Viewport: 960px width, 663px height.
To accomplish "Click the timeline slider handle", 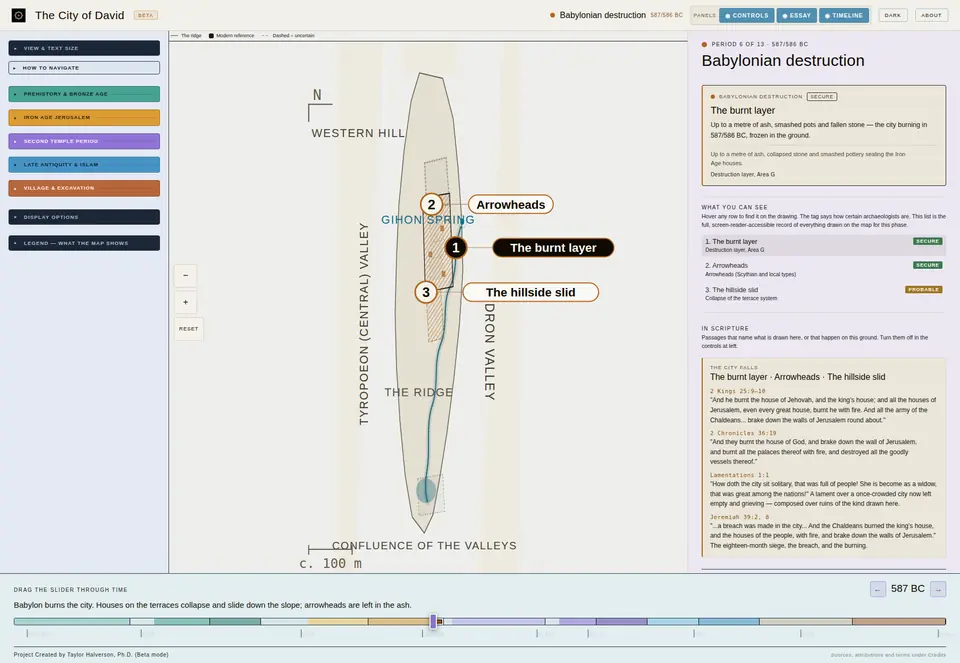I will tap(433, 621).
